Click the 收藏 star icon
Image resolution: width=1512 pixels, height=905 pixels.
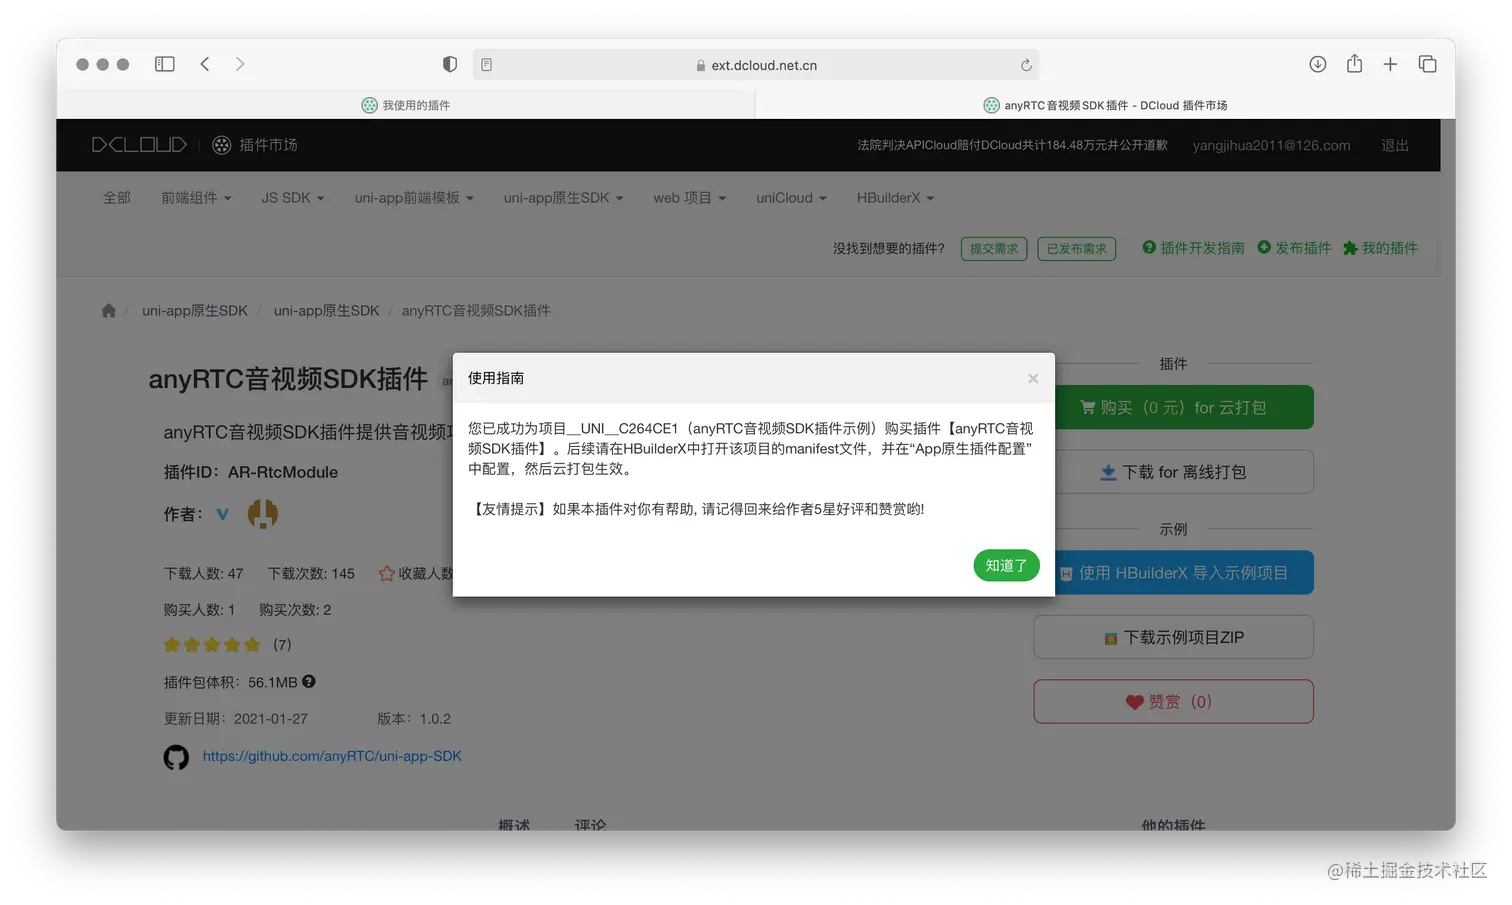point(387,574)
